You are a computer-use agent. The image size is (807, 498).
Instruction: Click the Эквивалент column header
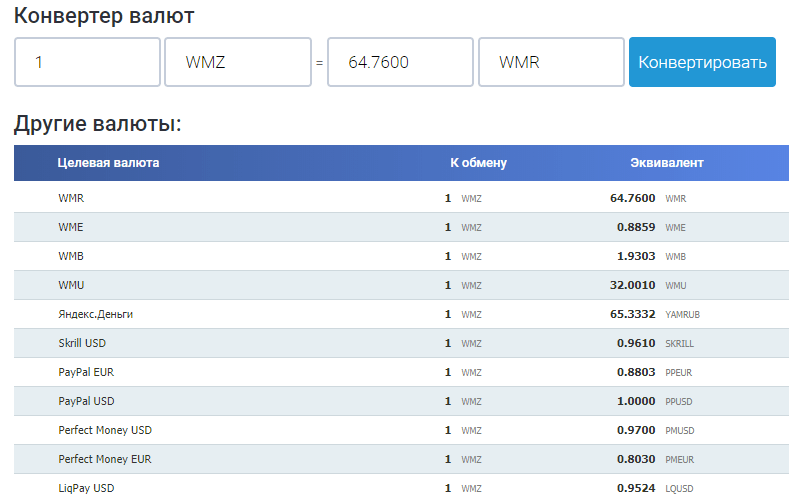click(667, 163)
